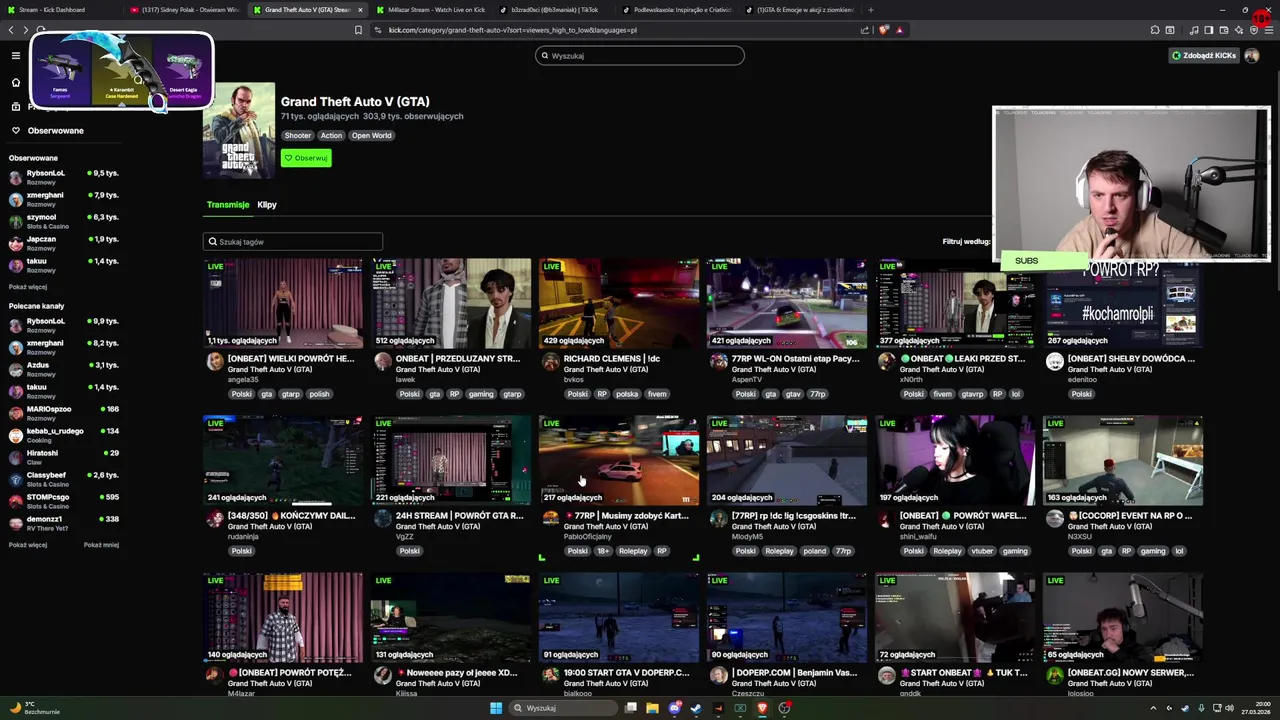Open the Czeszczu DOPERP.COM stream thumbnail

coord(787,617)
